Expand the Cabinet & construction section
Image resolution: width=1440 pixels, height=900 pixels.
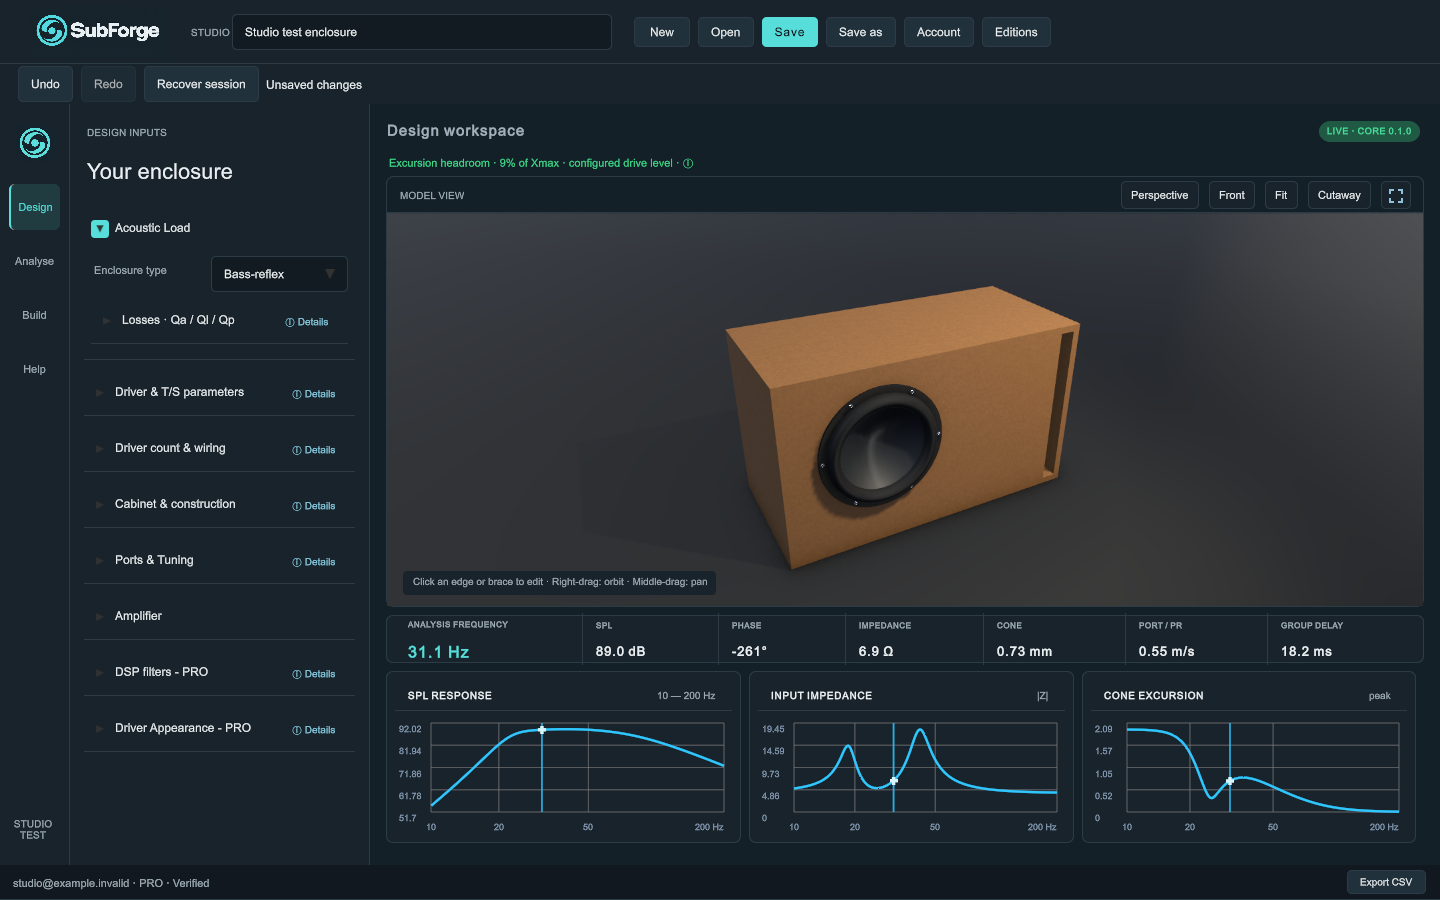pos(175,504)
